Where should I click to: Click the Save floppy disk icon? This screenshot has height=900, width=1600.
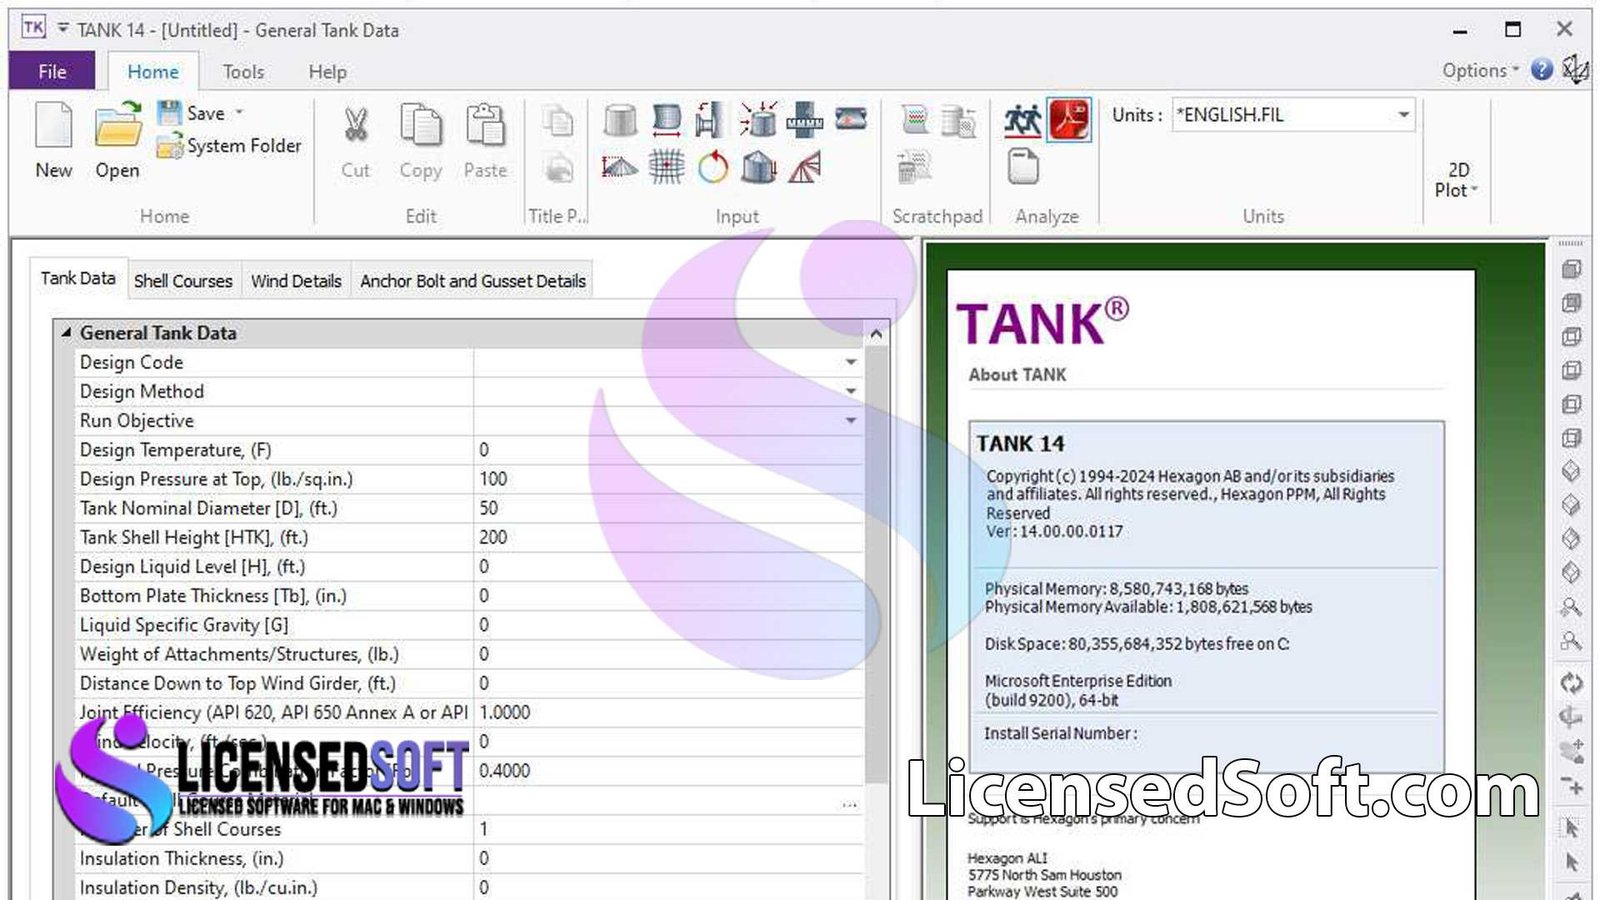pyautogui.click(x=170, y=113)
